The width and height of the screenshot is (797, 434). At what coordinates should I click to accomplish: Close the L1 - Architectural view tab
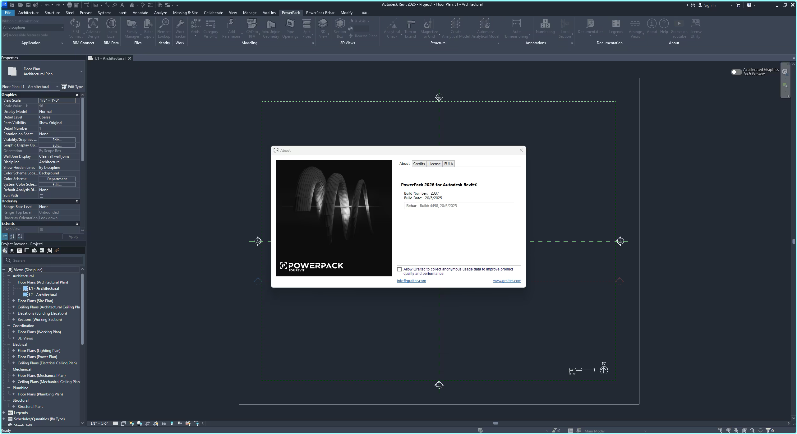pyautogui.click(x=130, y=58)
